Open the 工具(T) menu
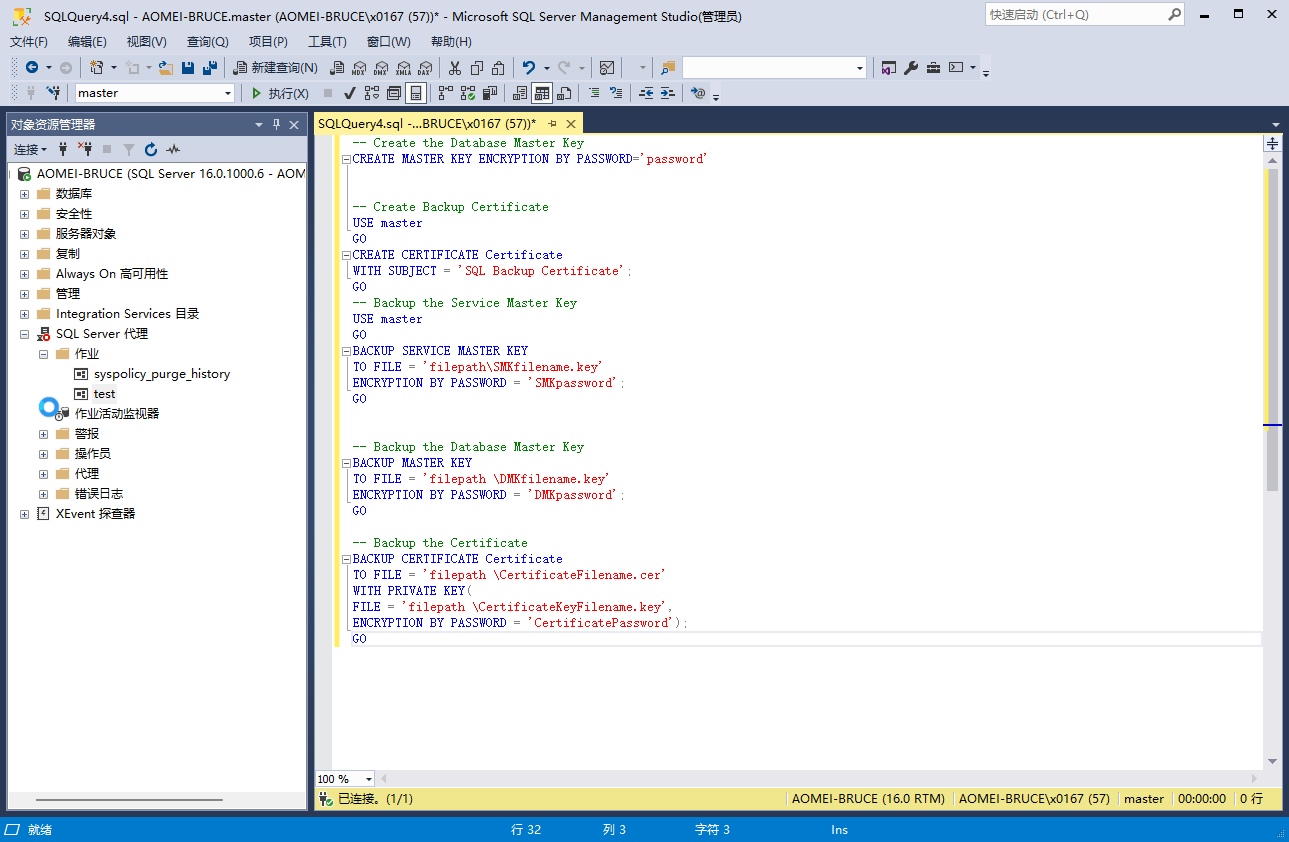 pyautogui.click(x=327, y=42)
